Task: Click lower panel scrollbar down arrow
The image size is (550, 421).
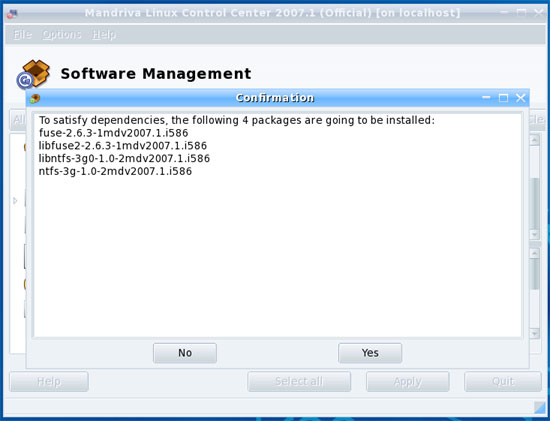Action: pyautogui.click(x=534, y=333)
